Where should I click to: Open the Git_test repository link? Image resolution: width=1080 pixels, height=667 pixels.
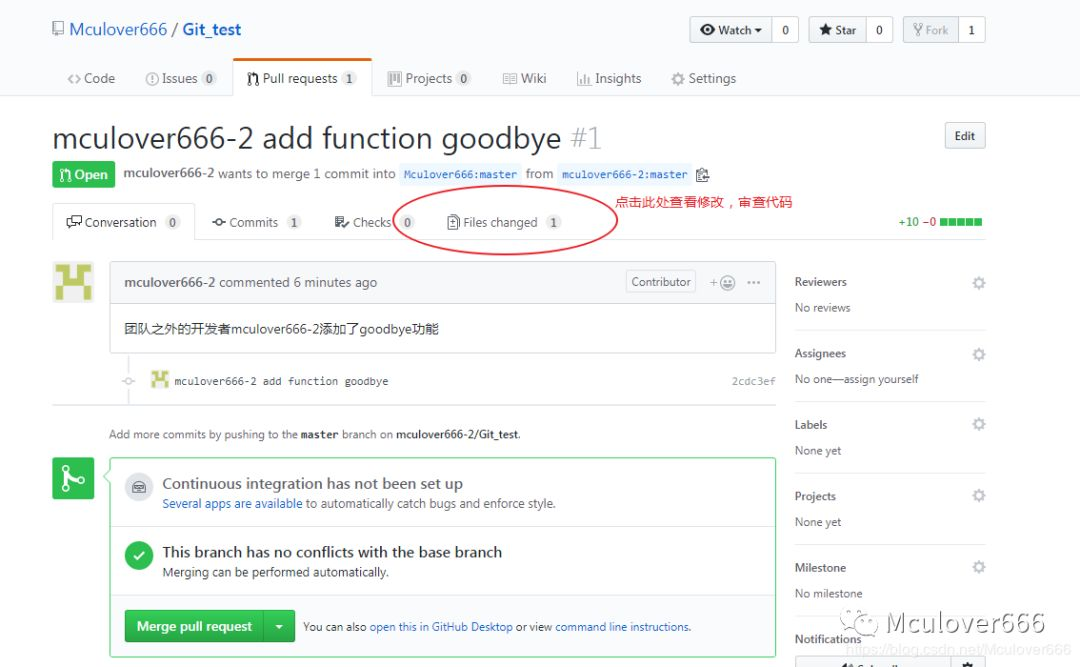coord(211,30)
